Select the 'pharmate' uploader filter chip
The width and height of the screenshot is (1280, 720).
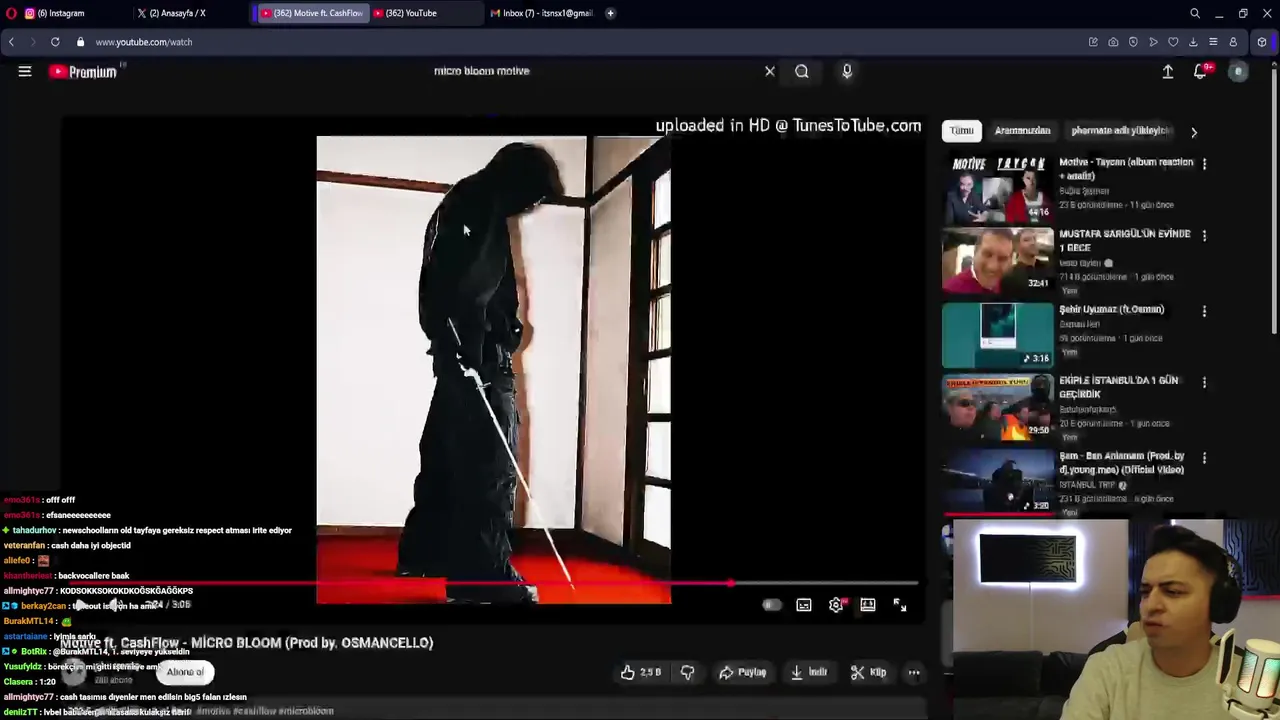coord(1120,131)
